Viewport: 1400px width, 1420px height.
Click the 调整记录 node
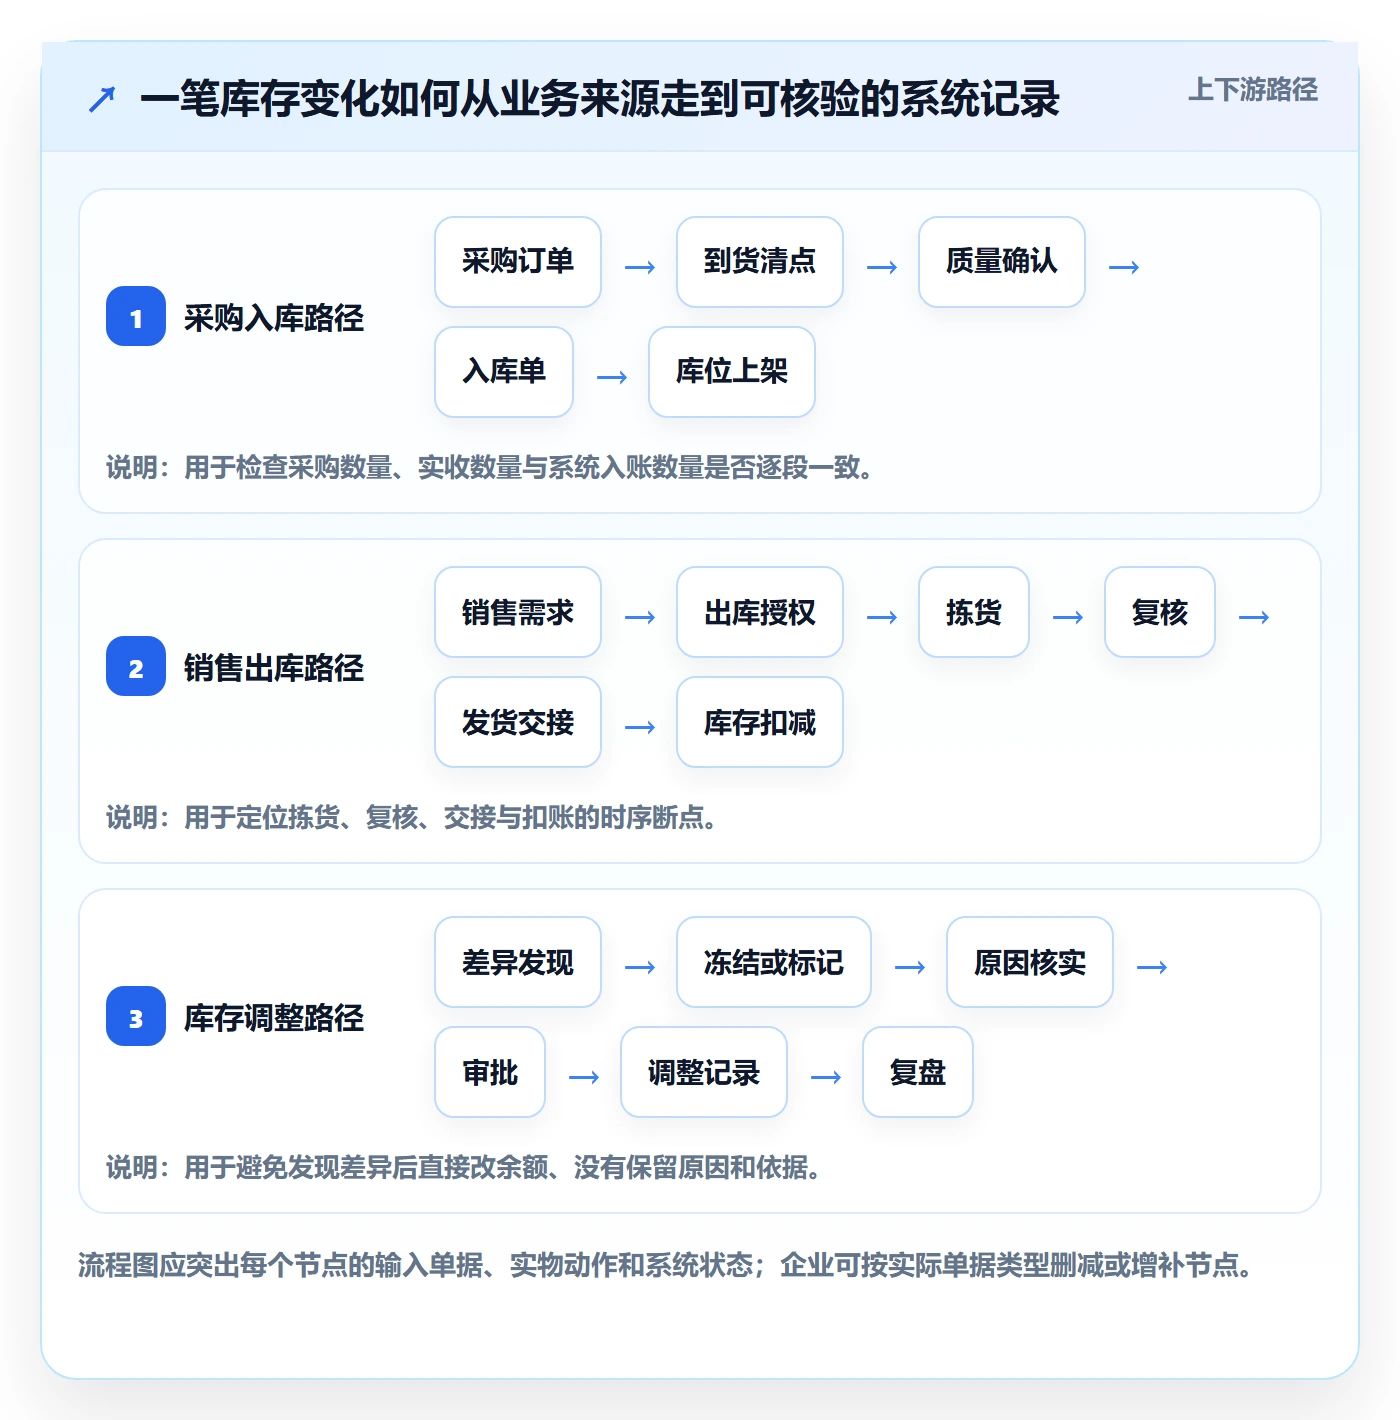click(x=704, y=1072)
